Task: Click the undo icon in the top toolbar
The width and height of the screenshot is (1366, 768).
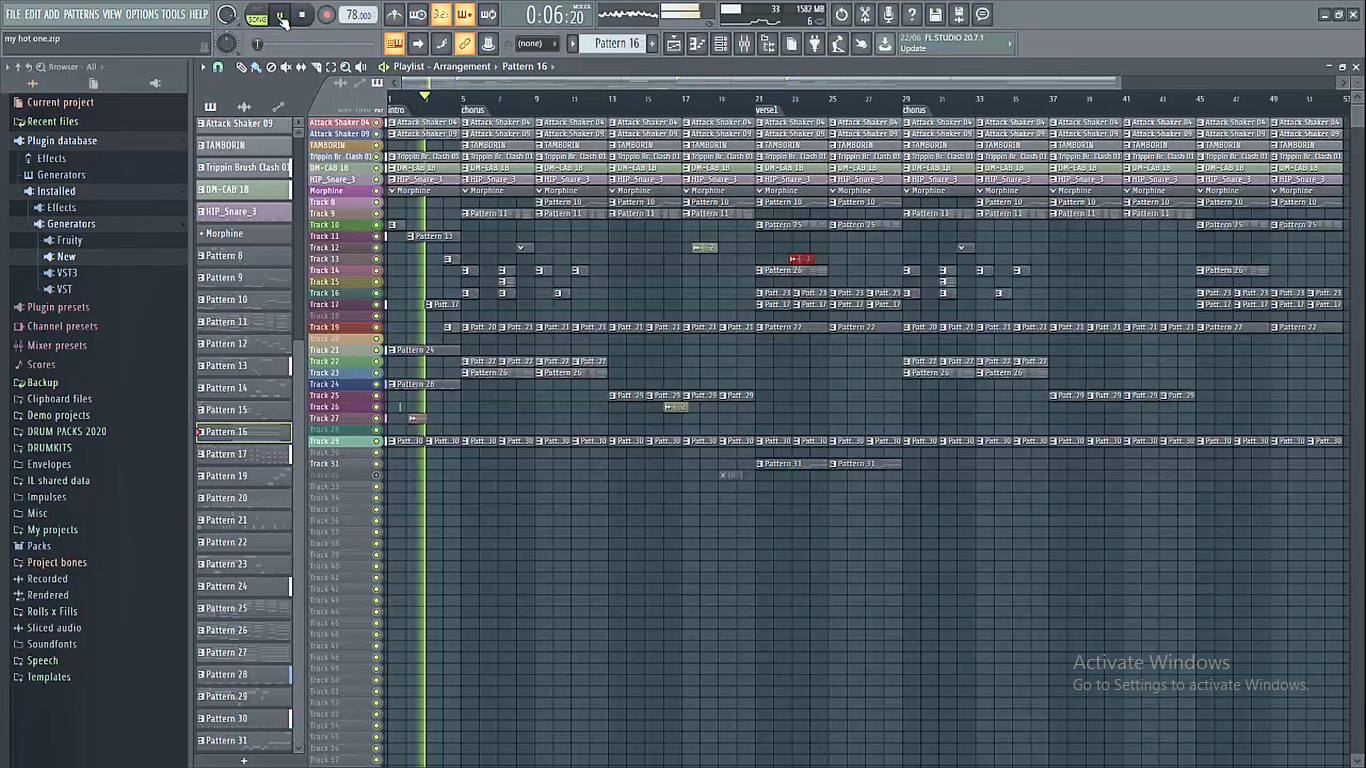Action: pyautogui.click(x=843, y=14)
